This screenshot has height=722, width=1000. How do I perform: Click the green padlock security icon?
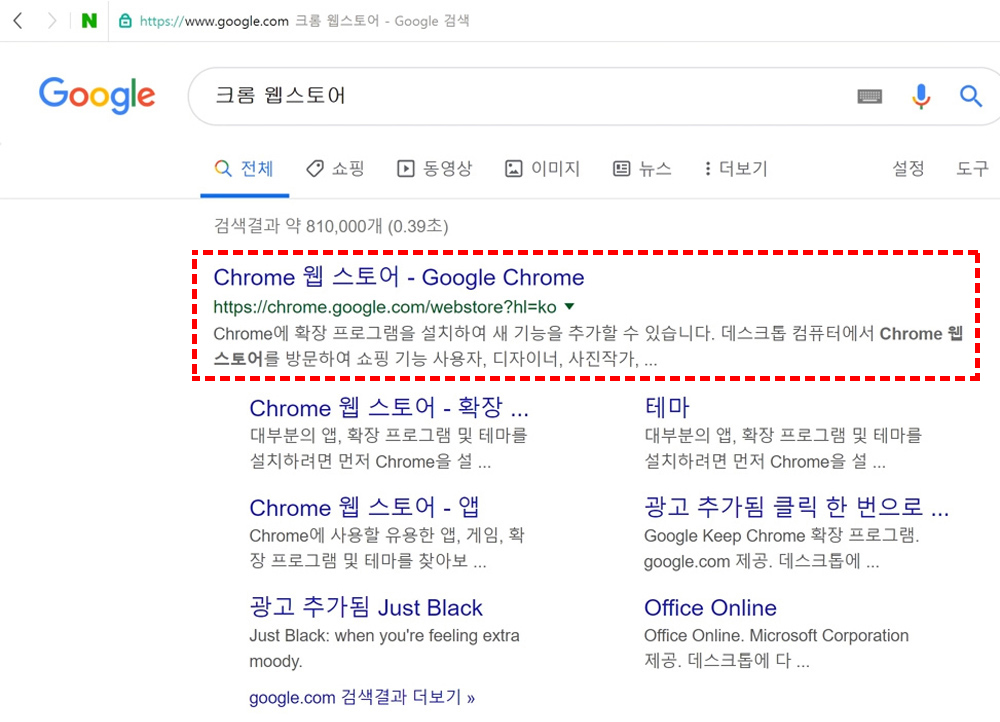(125, 21)
